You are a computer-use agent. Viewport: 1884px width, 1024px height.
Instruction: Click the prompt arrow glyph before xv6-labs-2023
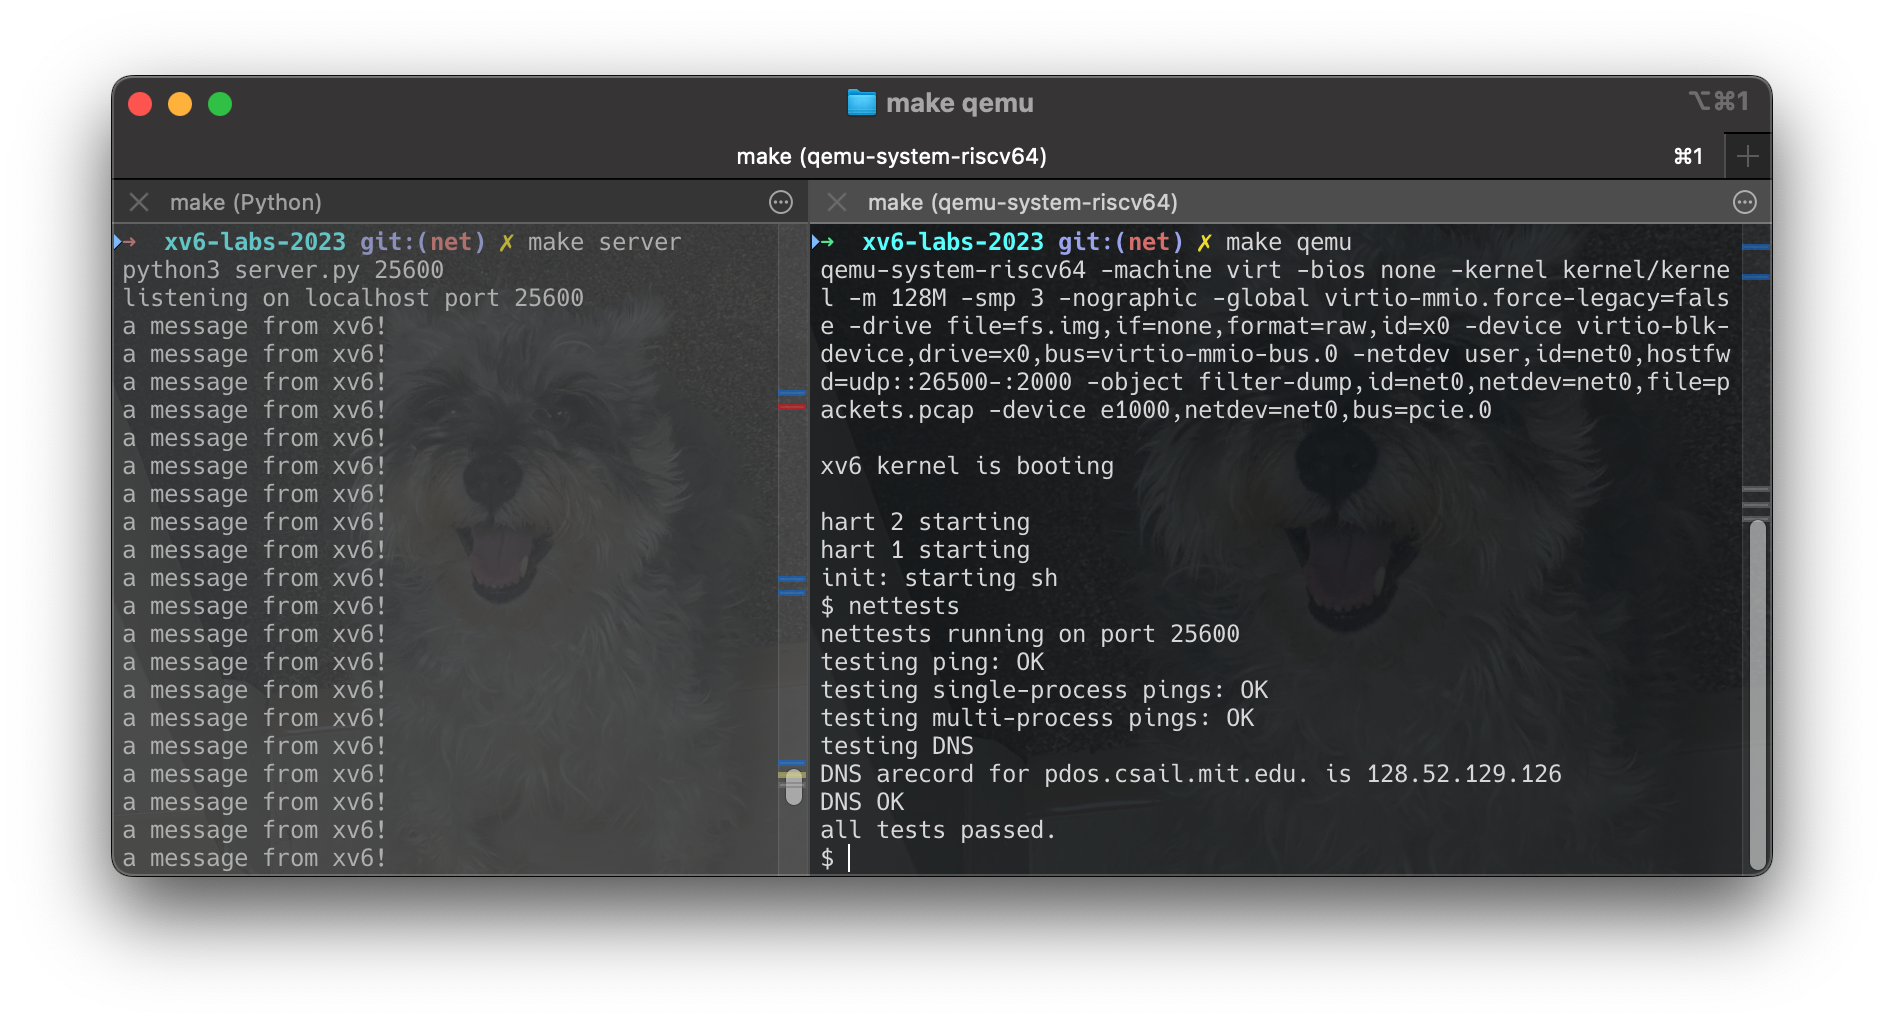point(126,241)
